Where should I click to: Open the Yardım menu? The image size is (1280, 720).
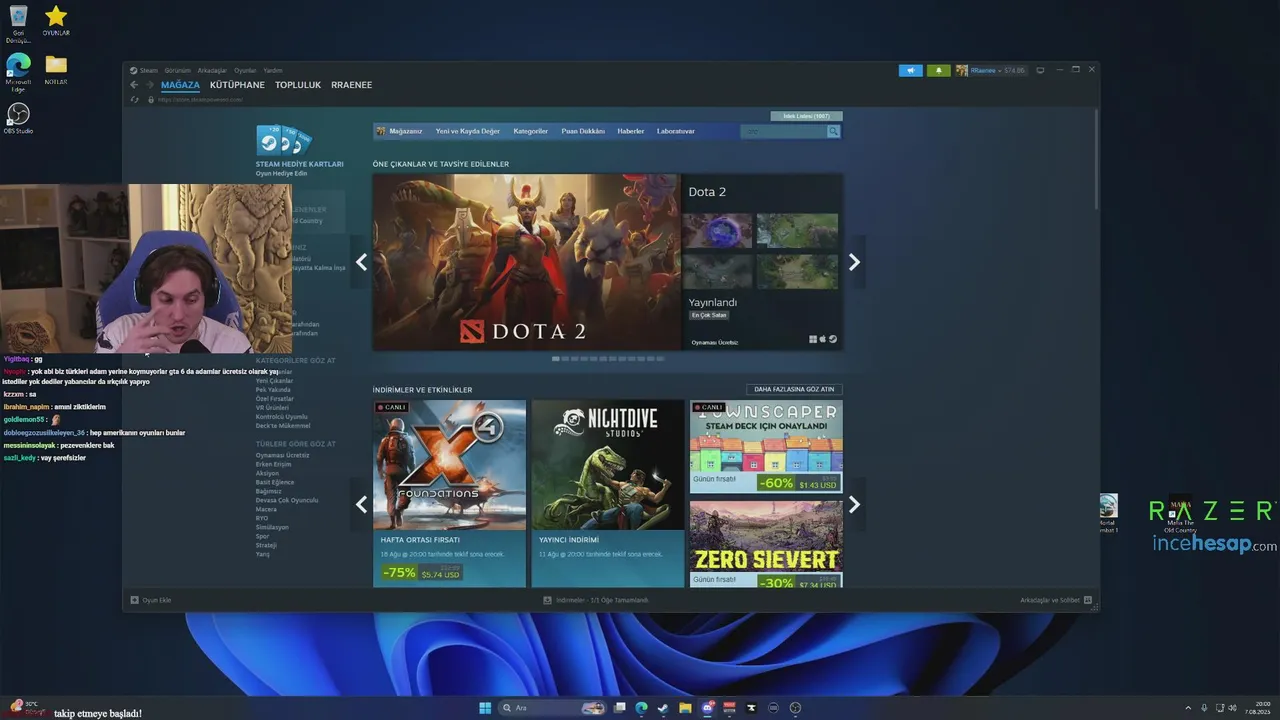pos(273,70)
